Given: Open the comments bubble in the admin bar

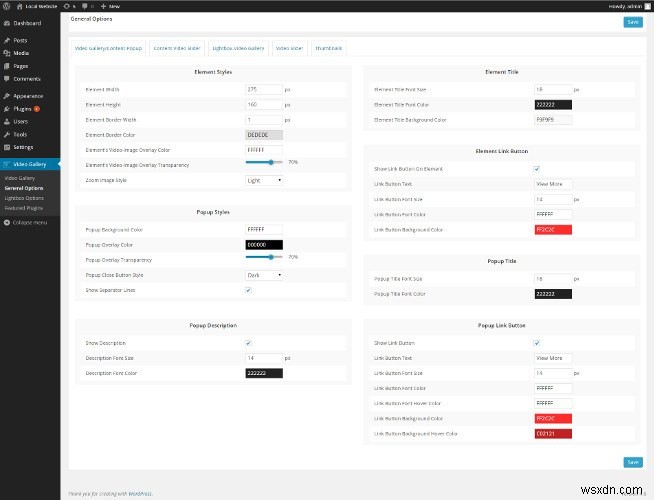Looking at the screenshot, I should (85, 6).
